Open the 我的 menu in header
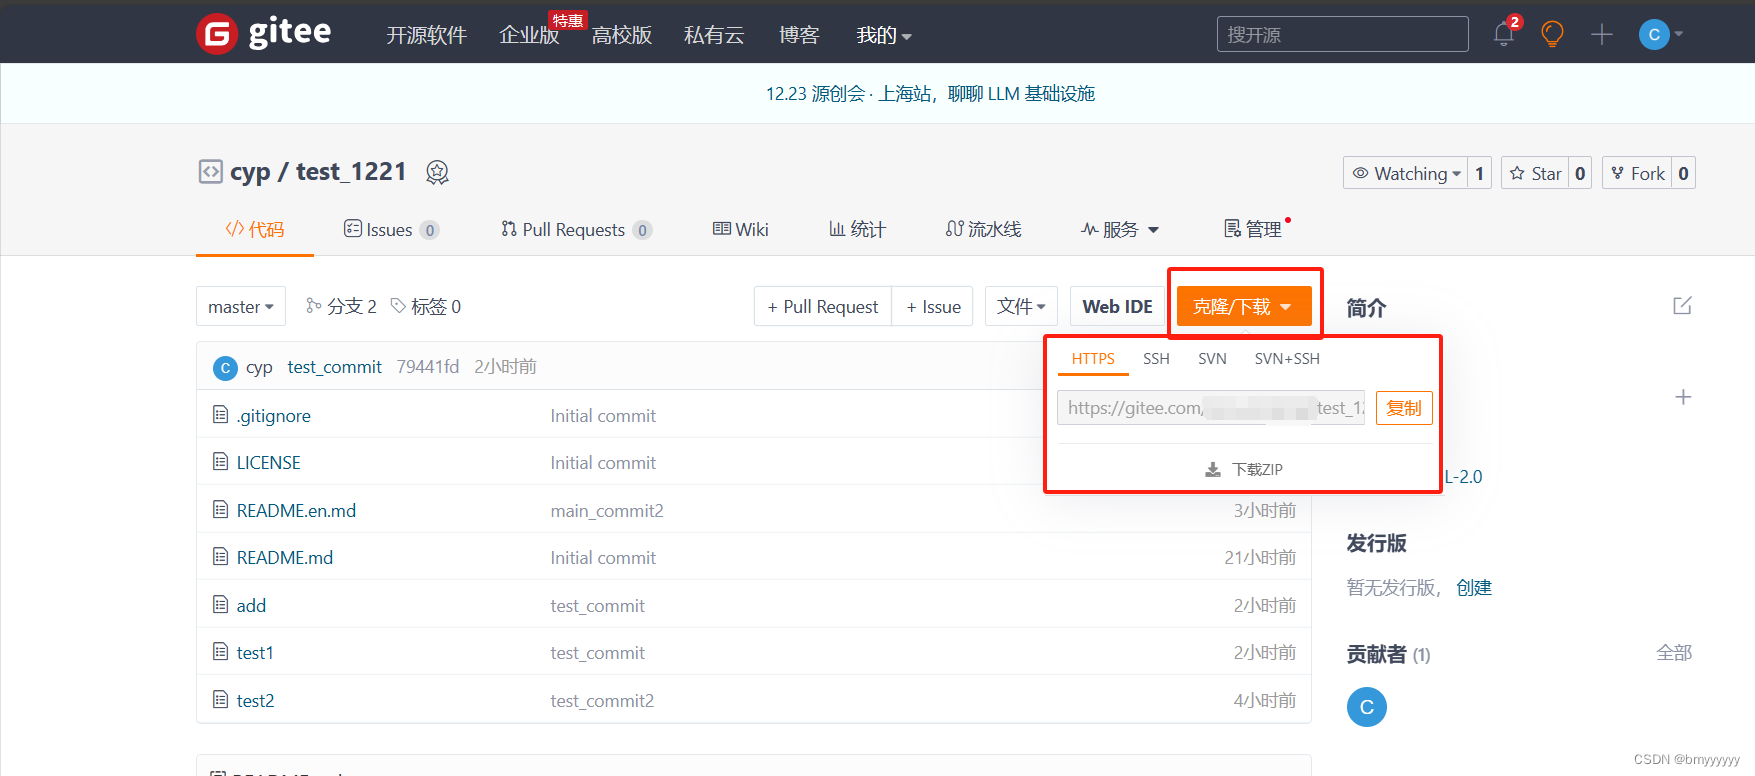The image size is (1755, 776). pyautogui.click(x=884, y=35)
